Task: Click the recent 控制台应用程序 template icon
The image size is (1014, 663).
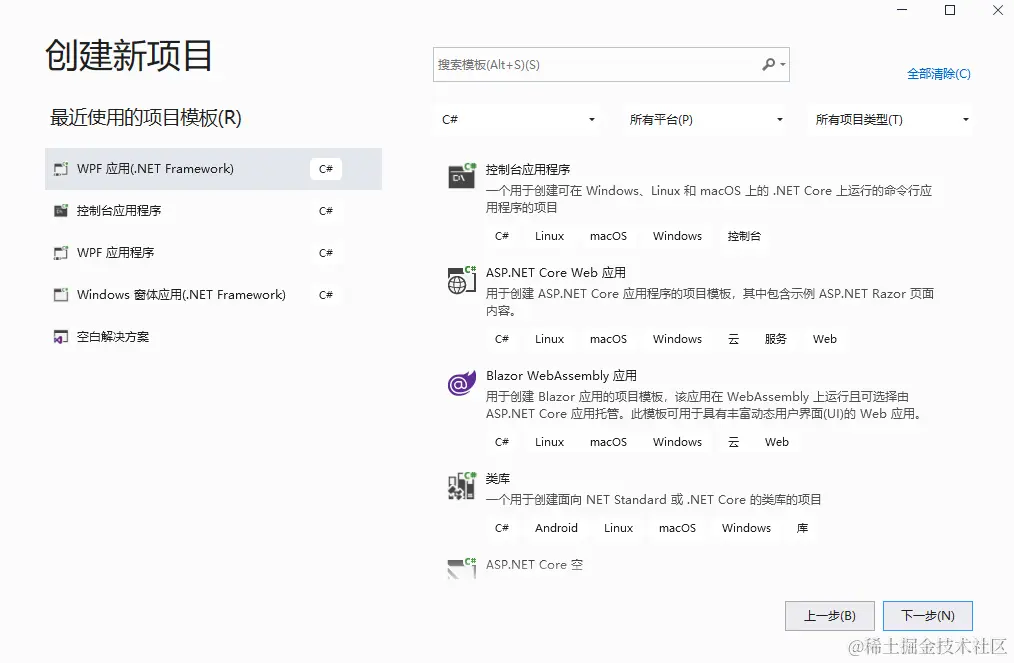Action: point(61,211)
